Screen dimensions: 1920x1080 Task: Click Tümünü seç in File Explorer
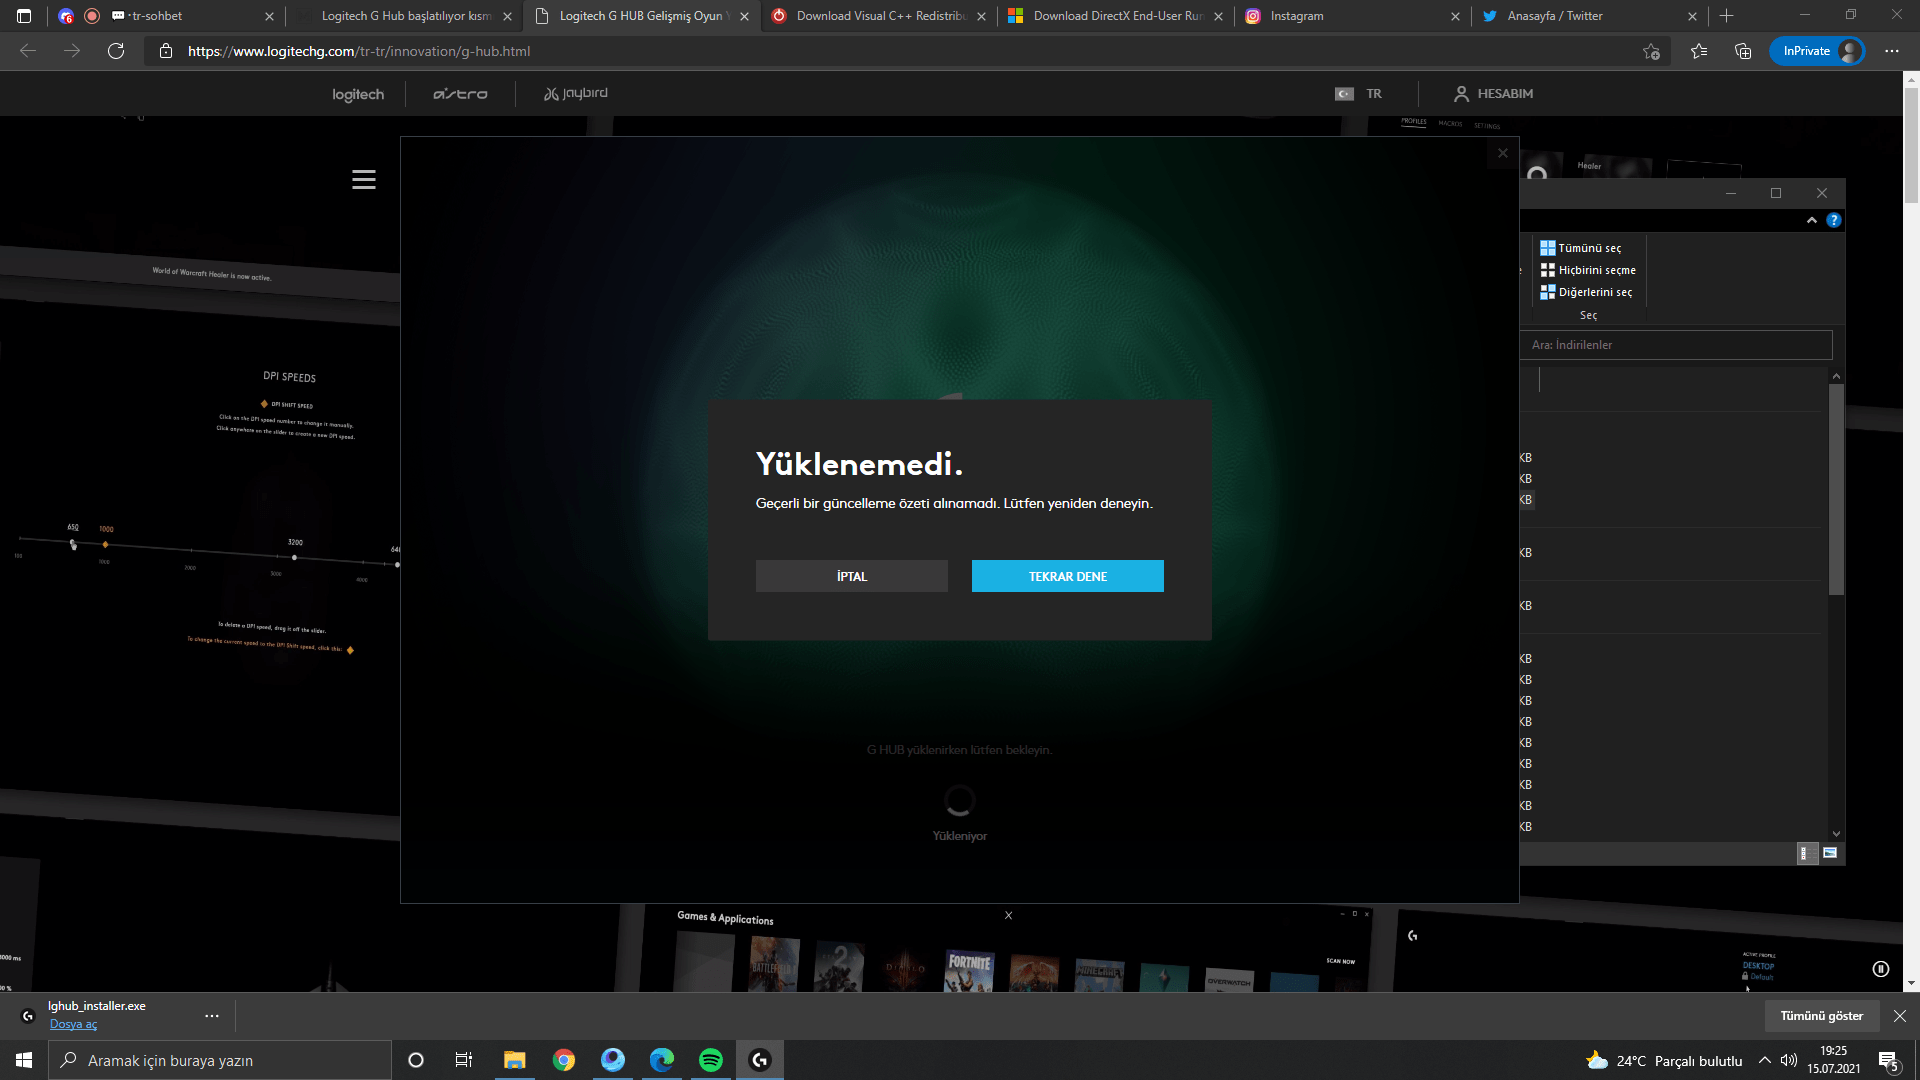[1581, 248]
